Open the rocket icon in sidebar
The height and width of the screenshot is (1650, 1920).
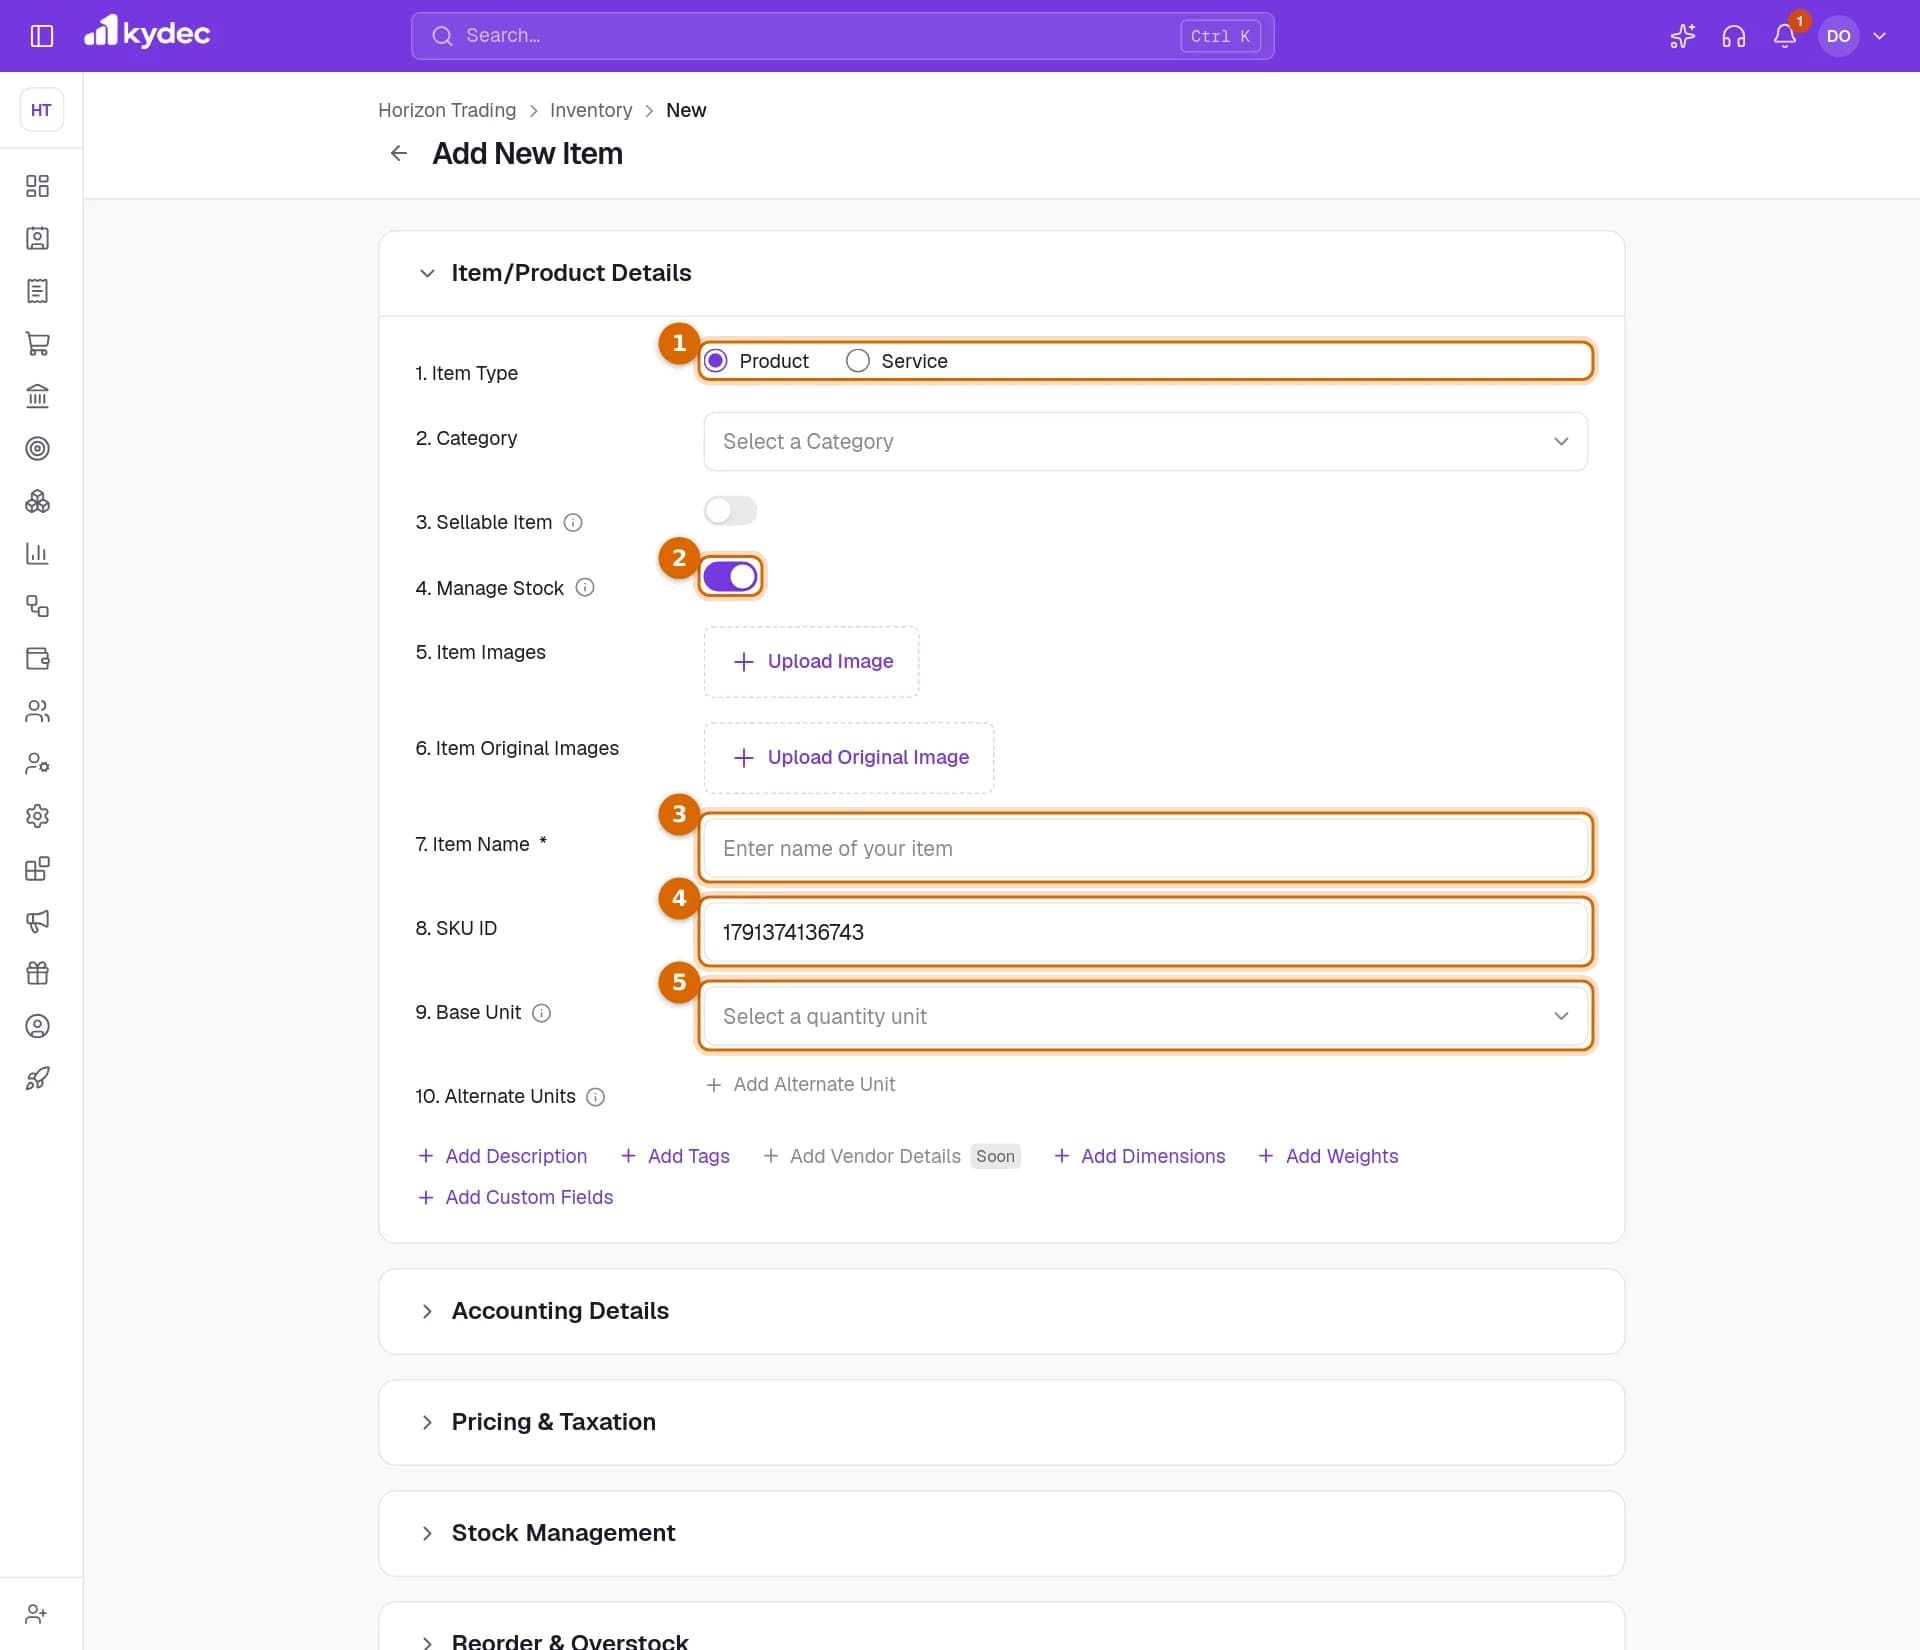[x=37, y=1078]
